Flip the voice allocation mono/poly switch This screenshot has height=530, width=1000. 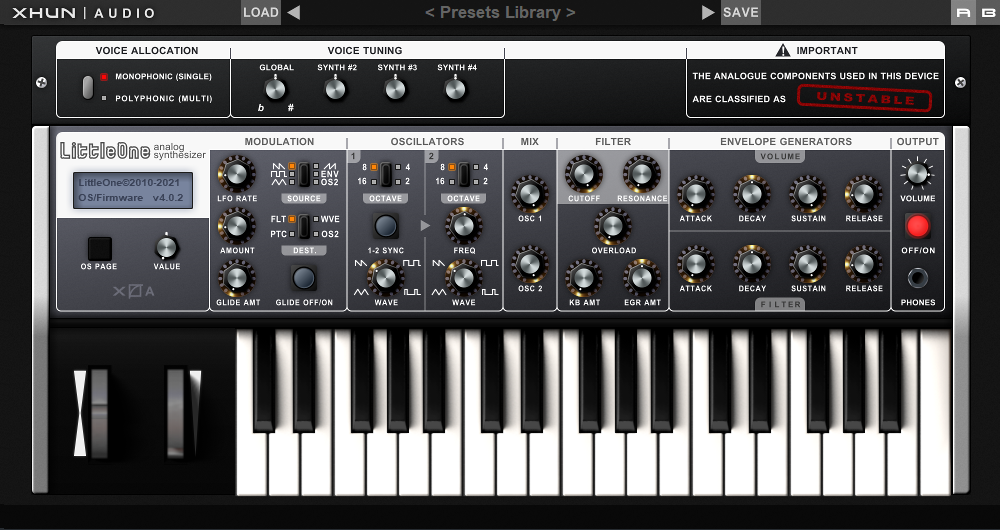point(88,87)
